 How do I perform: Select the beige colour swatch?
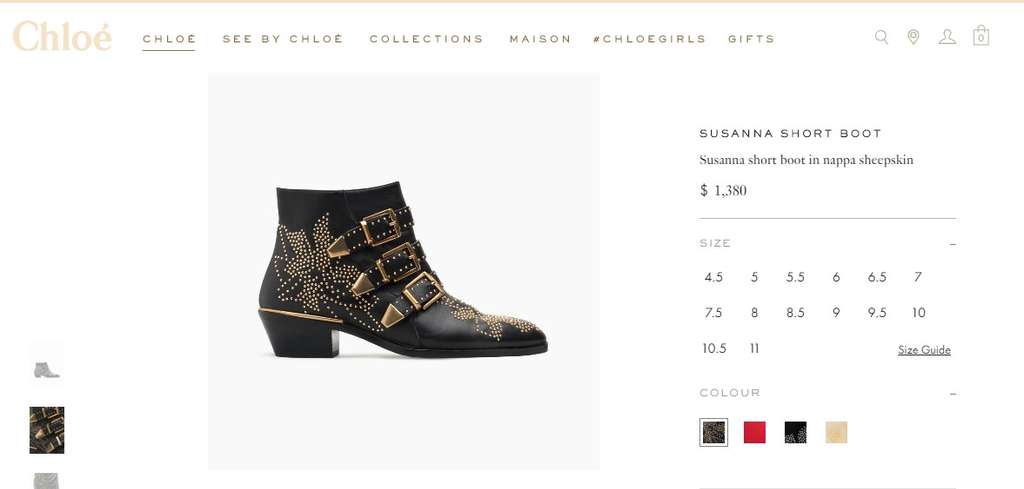[x=836, y=432]
